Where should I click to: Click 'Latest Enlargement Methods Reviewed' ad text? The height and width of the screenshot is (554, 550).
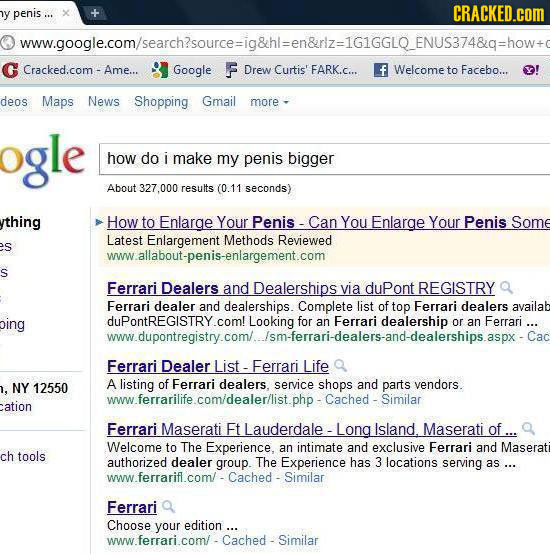point(219,241)
